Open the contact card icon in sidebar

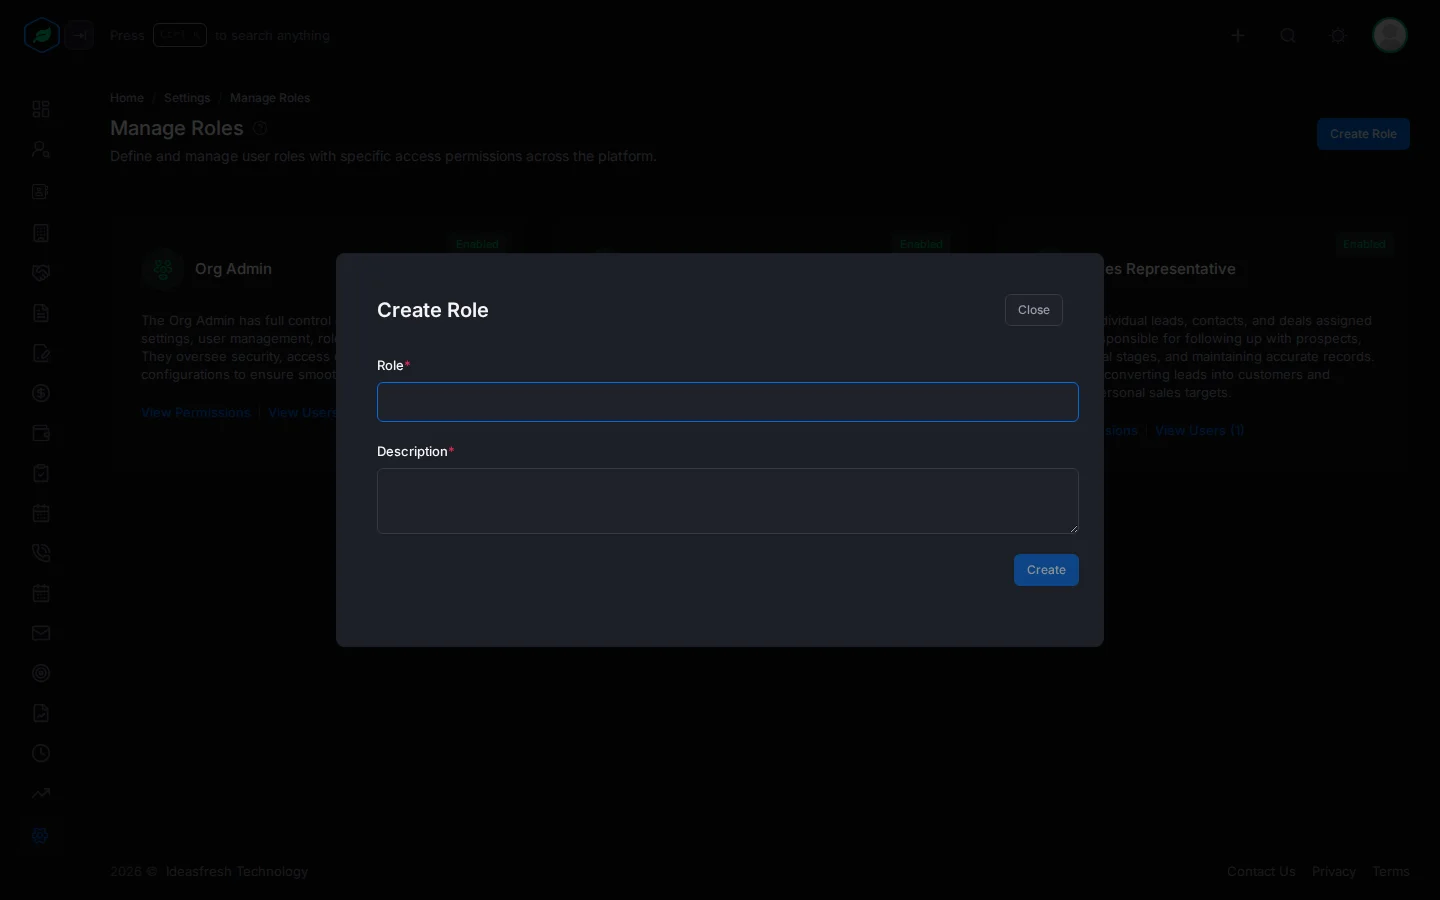click(x=41, y=192)
